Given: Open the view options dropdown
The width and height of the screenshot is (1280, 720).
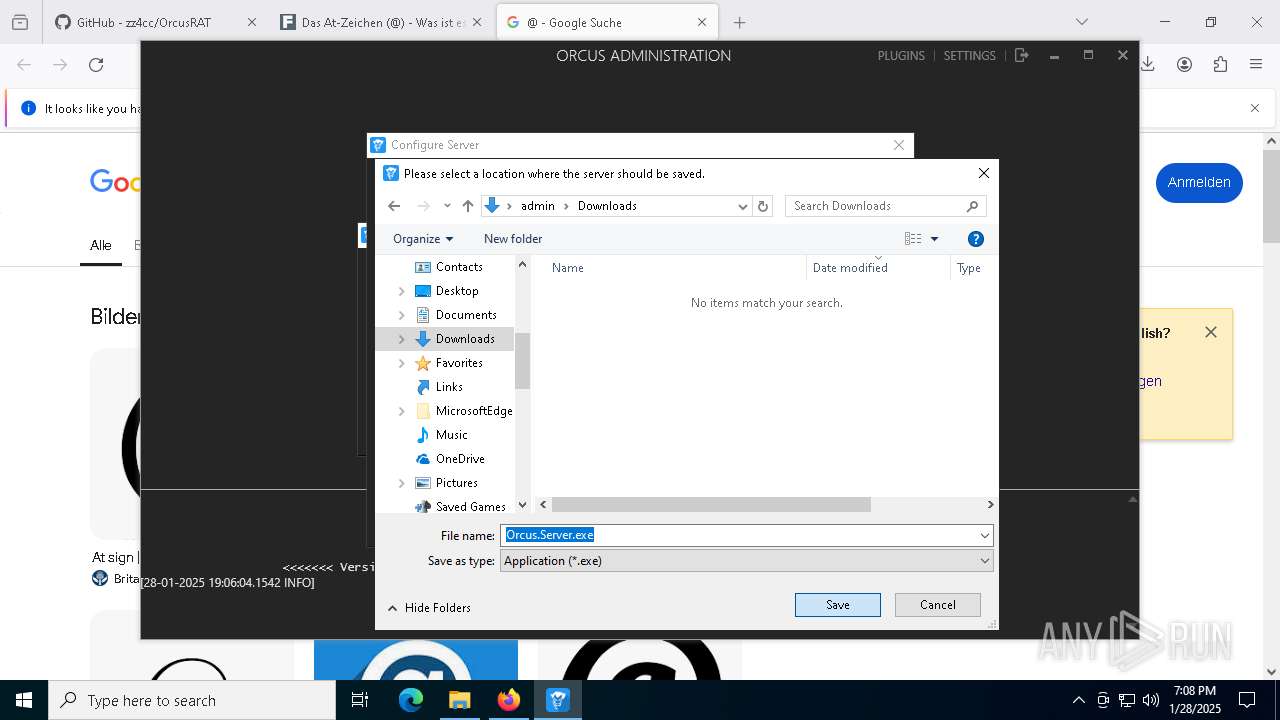Looking at the screenshot, I should click(935, 239).
